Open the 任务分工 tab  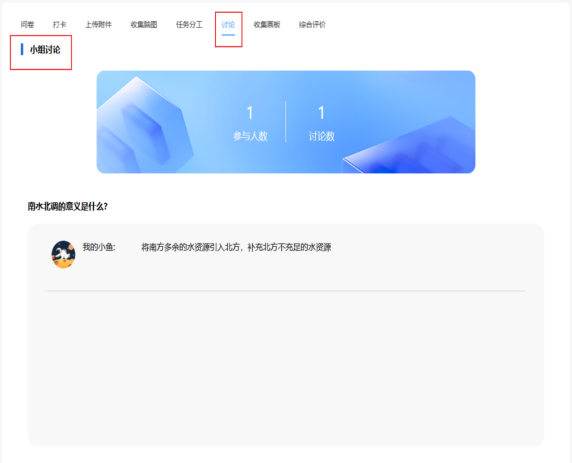click(x=189, y=24)
